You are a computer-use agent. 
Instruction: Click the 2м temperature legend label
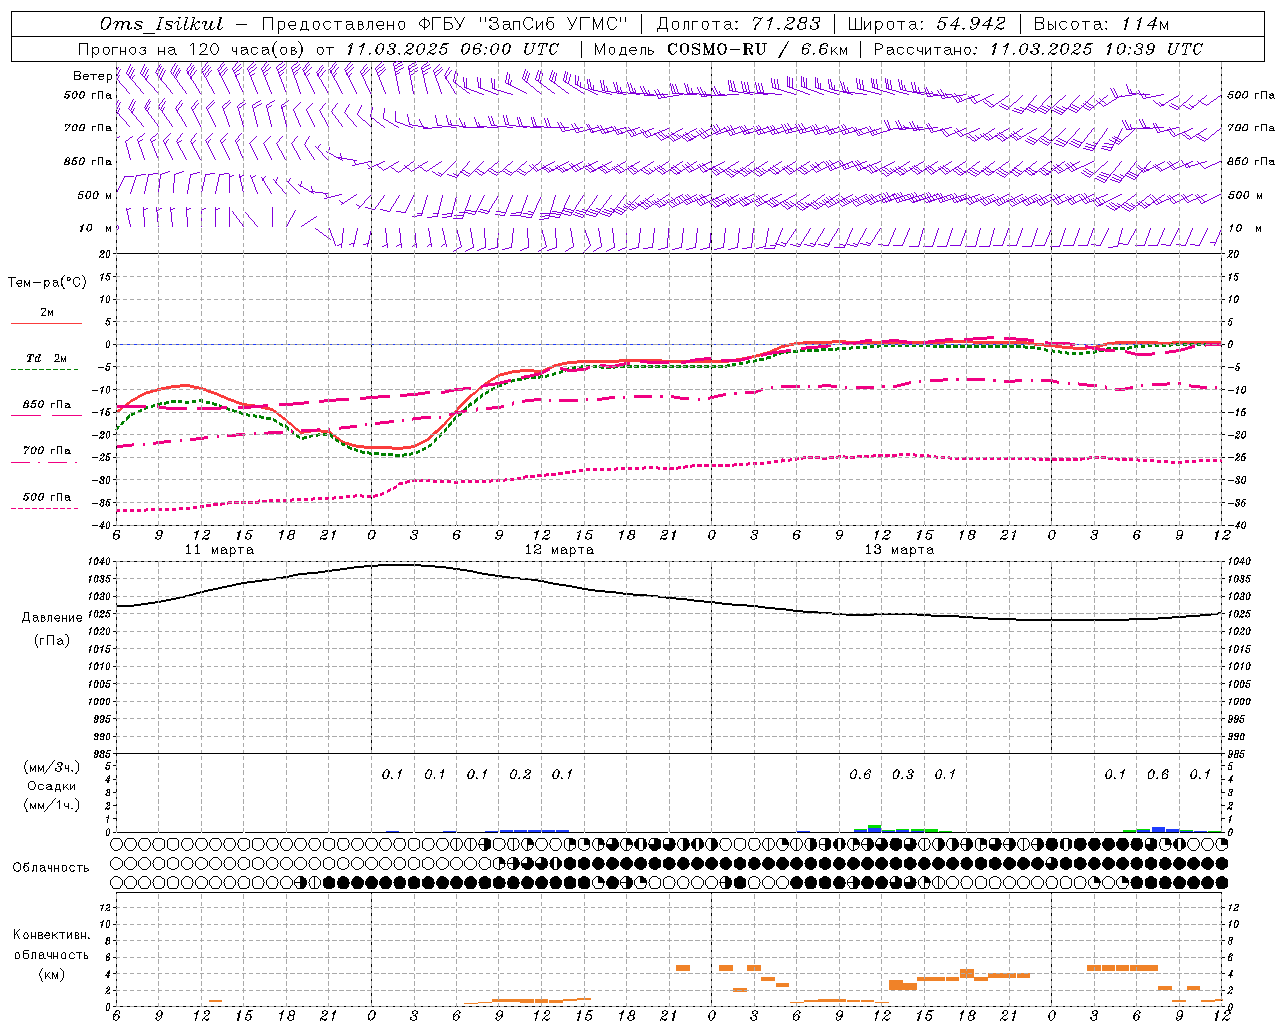pyautogui.click(x=47, y=312)
